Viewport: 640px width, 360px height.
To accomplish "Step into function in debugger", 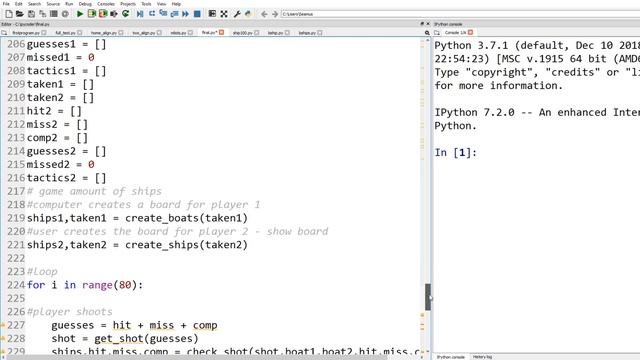I will [x=163, y=14].
